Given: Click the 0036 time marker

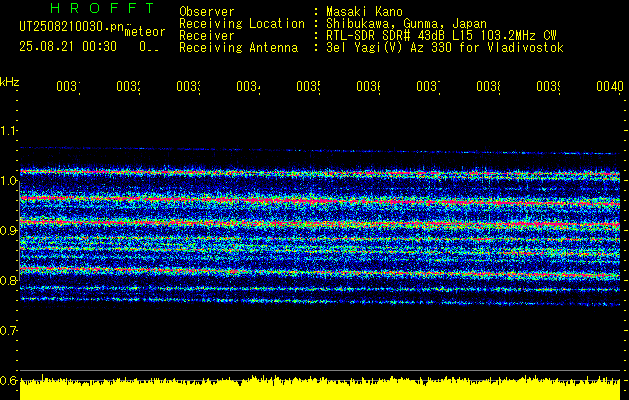Looking at the screenshot, I should (368, 87).
